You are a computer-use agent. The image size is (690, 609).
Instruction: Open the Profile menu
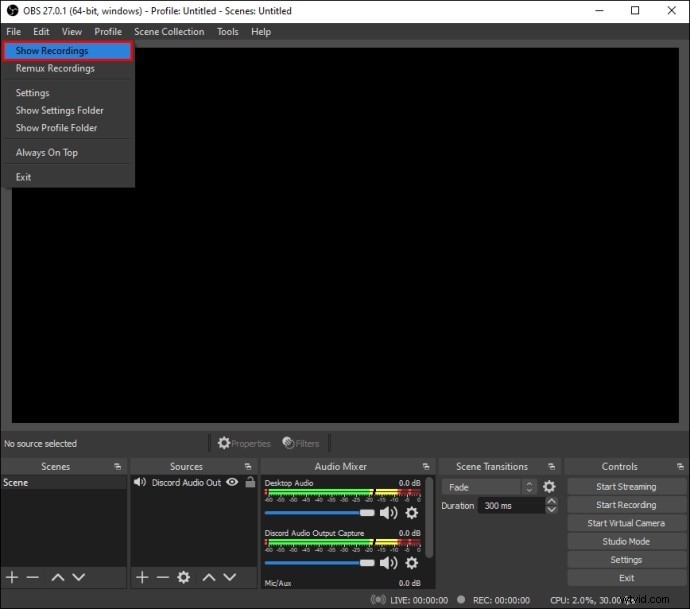tap(108, 32)
